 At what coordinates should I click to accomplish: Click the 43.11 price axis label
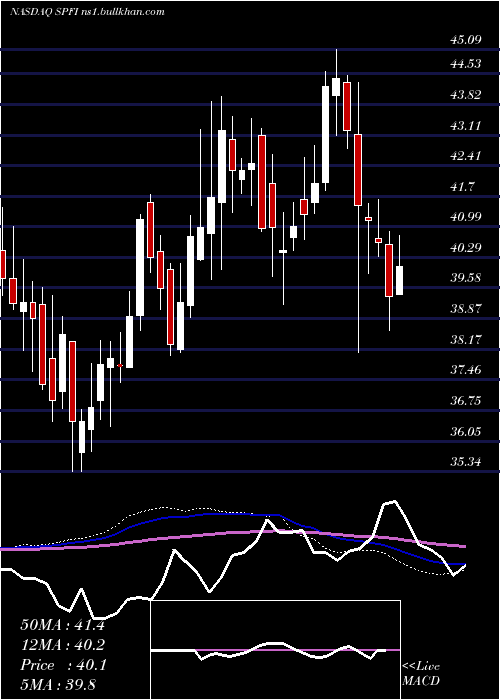466,126
